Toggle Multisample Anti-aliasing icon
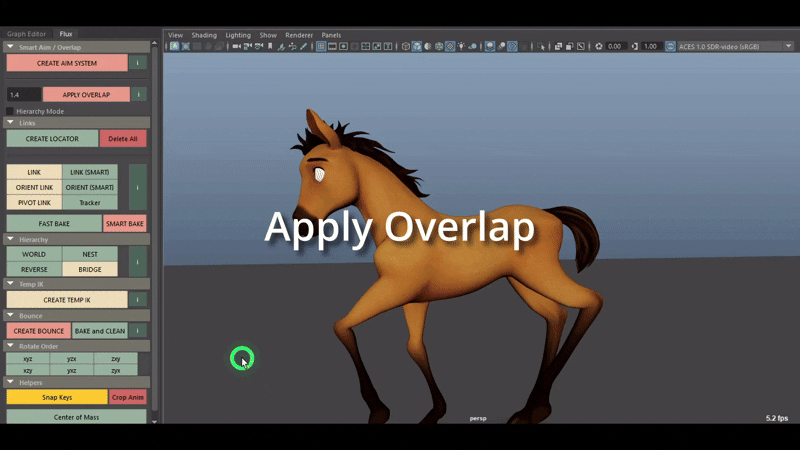The image size is (800, 450). point(512,46)
